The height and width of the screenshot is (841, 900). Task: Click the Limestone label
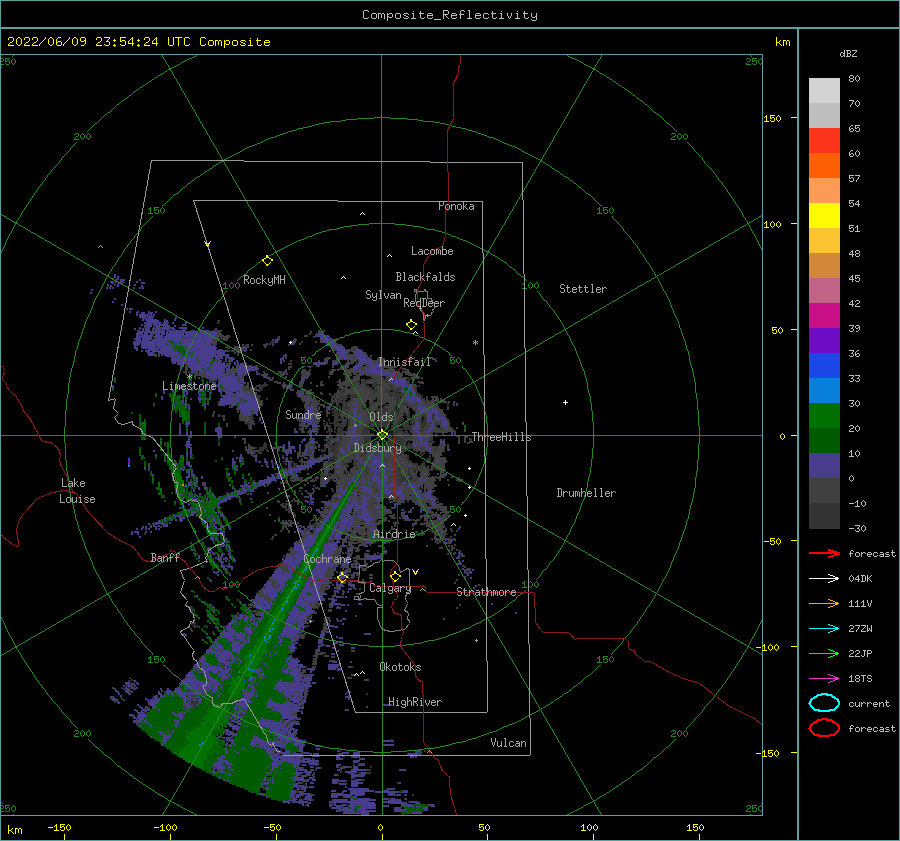tap(189, 386)
